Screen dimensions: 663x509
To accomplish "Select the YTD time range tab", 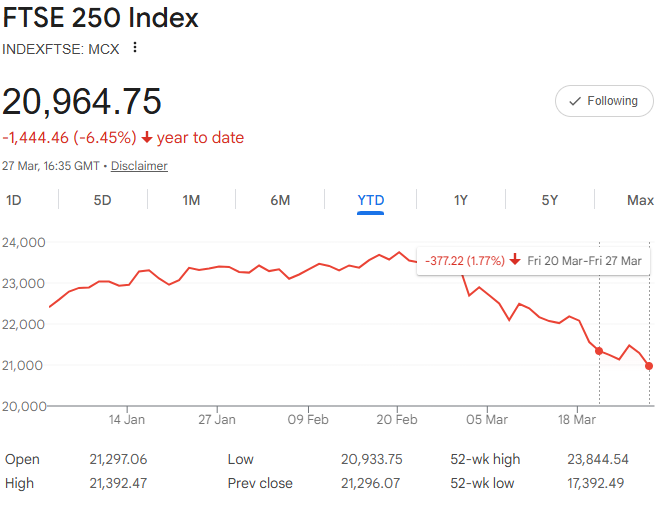I will 371,200.
